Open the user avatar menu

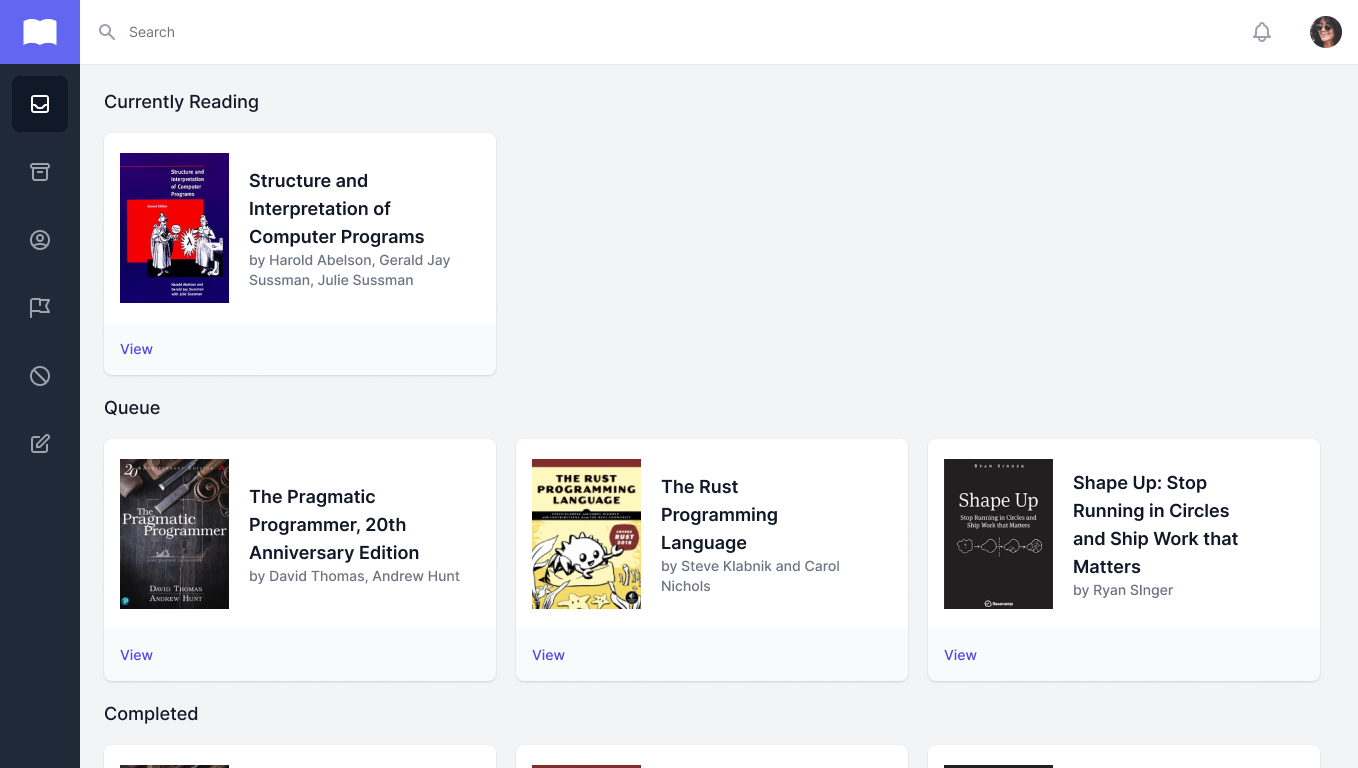pyautogui.click(x=1326, y=32)
